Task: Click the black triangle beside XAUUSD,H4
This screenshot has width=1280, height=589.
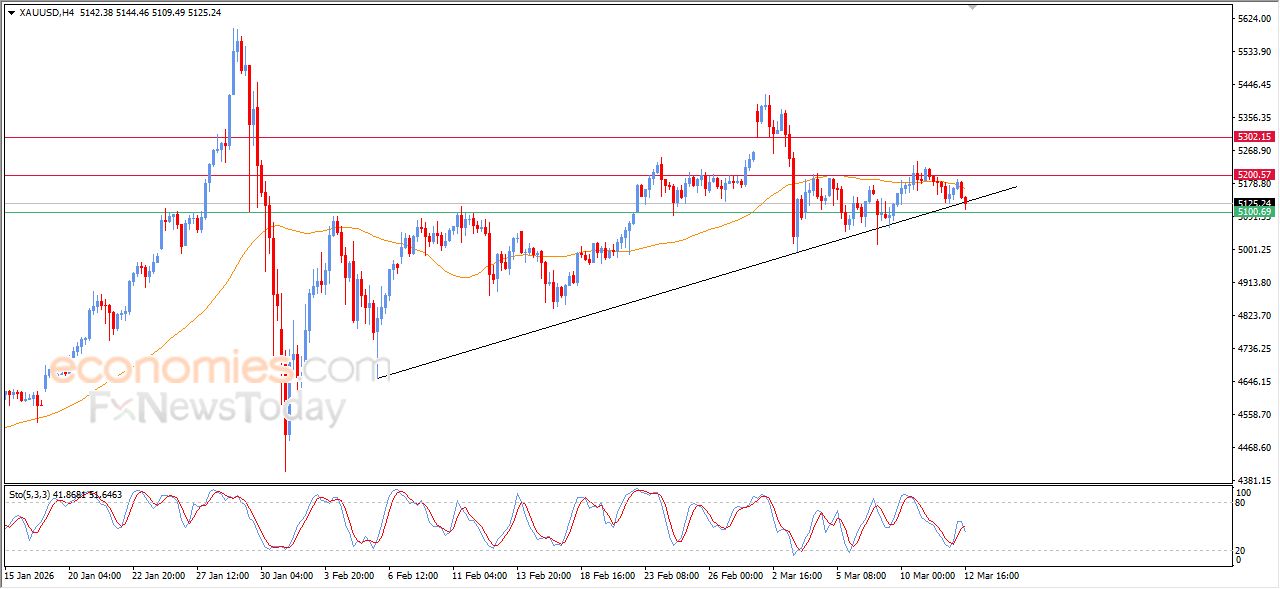Action: (11, 13)
